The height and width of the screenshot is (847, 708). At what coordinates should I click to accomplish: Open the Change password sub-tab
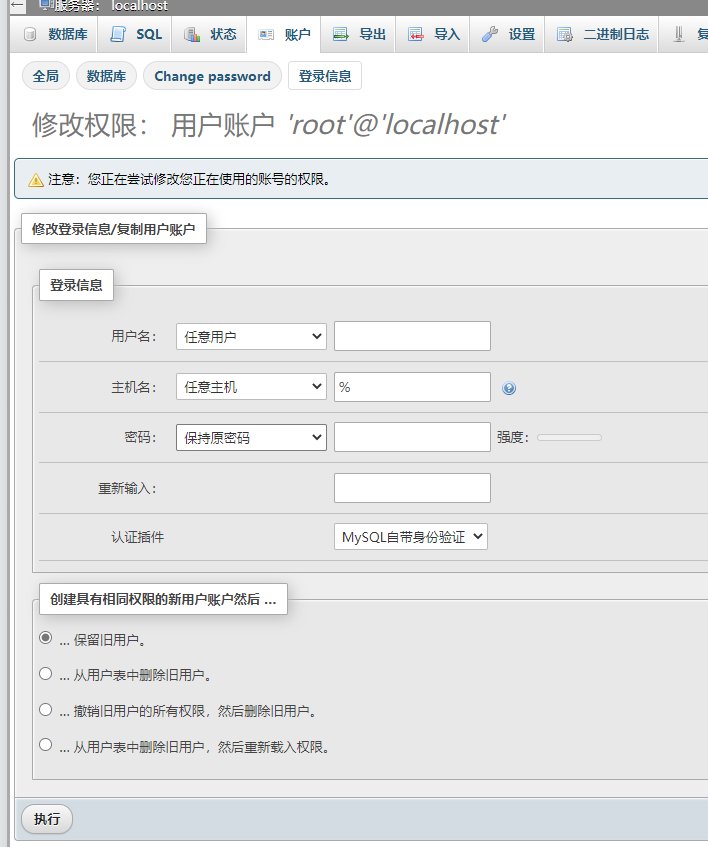[212, 76]
